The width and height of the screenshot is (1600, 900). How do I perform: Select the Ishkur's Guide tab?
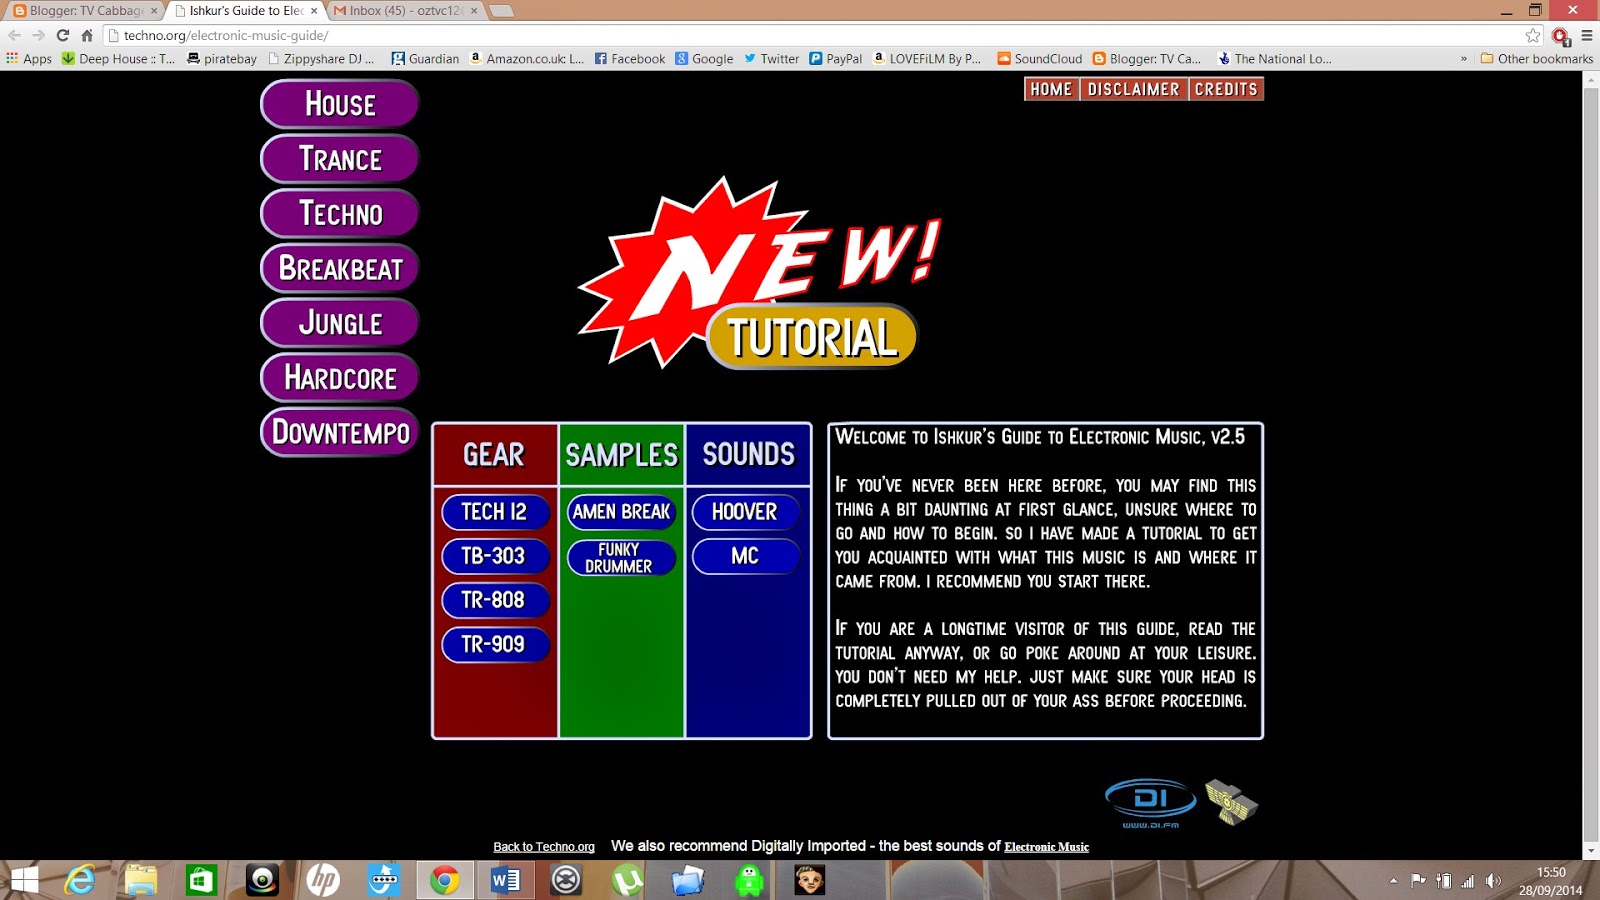(x=244, y=11)
